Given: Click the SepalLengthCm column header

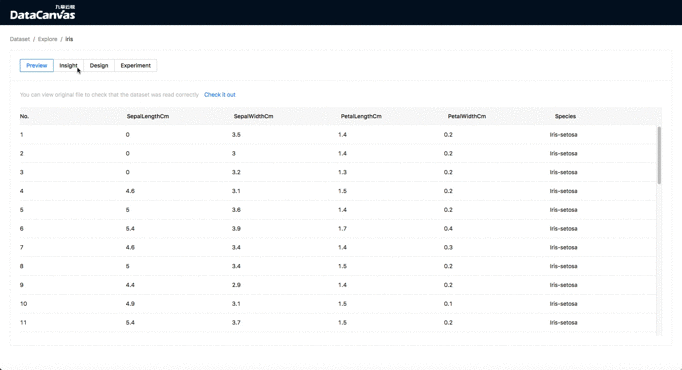Looking at the screenshot, I should point(148,117).
